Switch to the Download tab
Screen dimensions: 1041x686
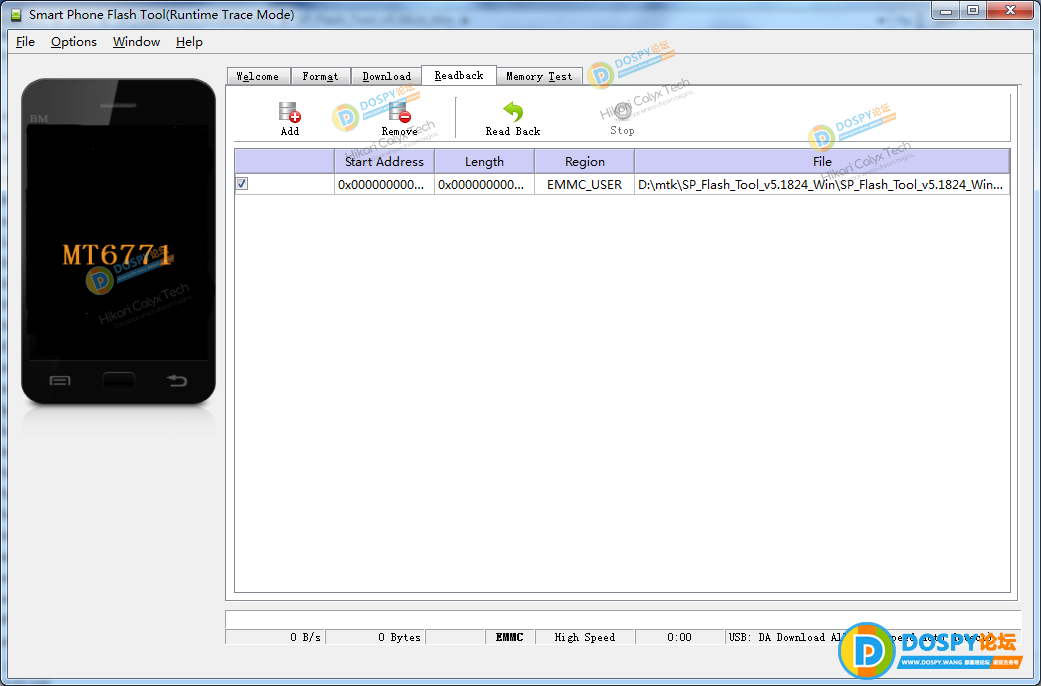(x=386, y=76)
